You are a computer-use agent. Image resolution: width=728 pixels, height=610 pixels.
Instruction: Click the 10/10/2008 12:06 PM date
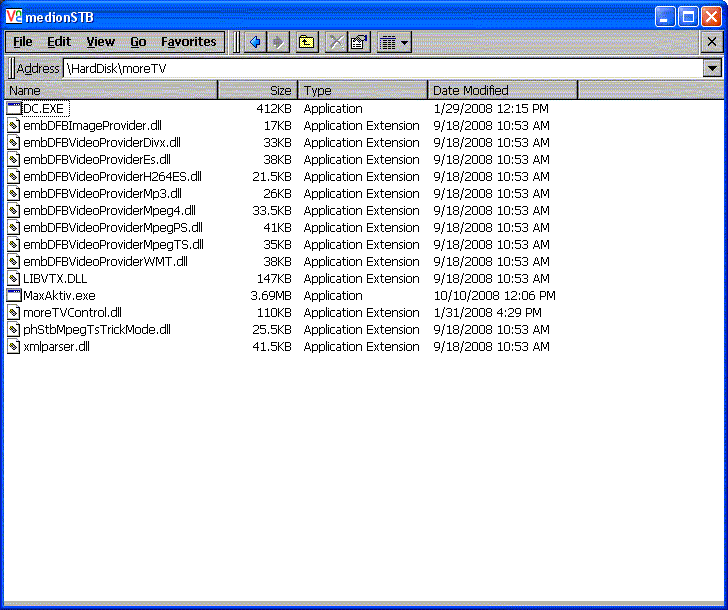pos(494,296)
